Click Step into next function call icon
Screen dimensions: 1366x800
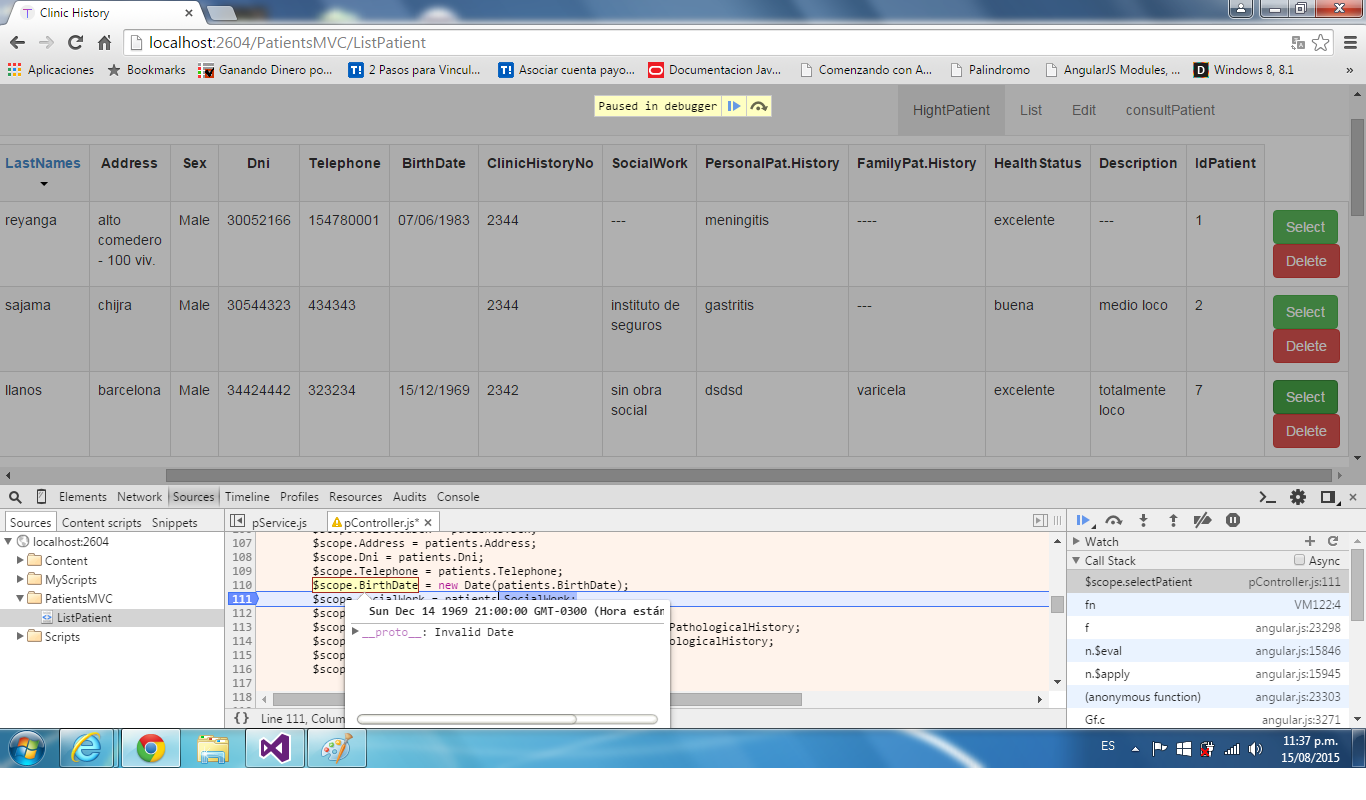tap(1144, 520)
